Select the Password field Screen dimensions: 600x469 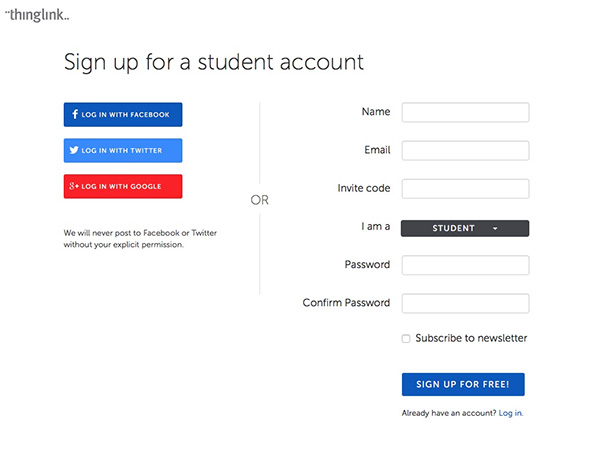coord(465,265)
